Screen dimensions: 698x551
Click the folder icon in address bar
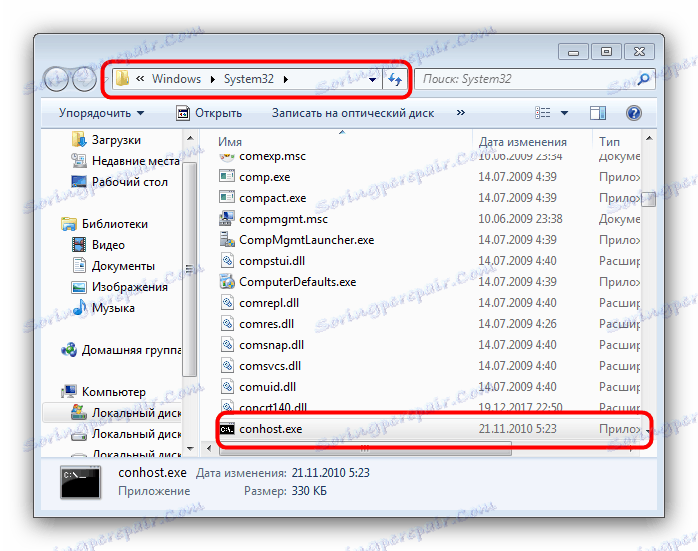click(122, 79)
